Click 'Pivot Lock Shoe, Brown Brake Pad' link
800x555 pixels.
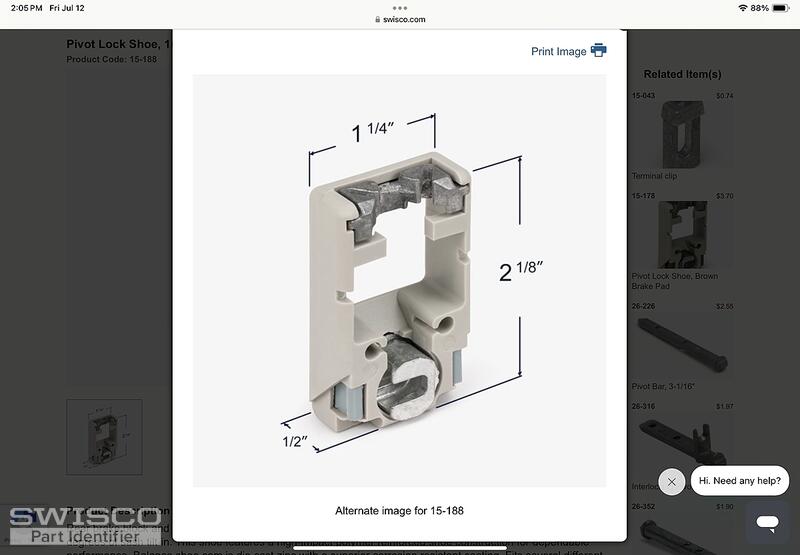[674, 281]
